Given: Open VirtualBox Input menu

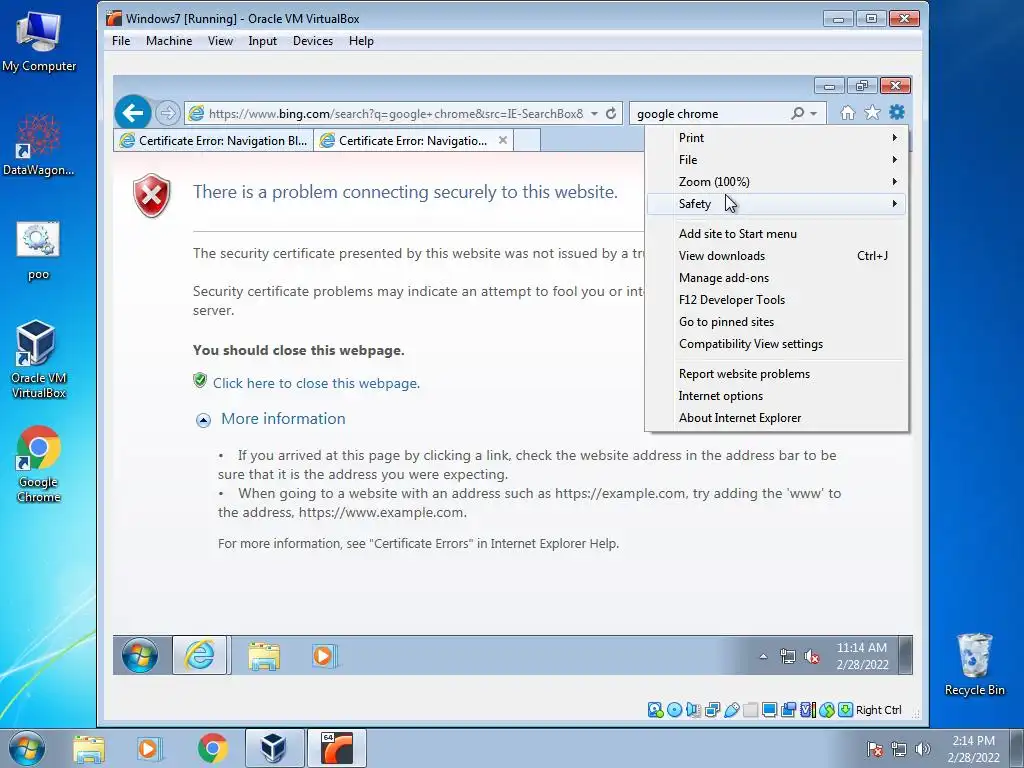Looking at the screenshot, I should tap(263, 40).
